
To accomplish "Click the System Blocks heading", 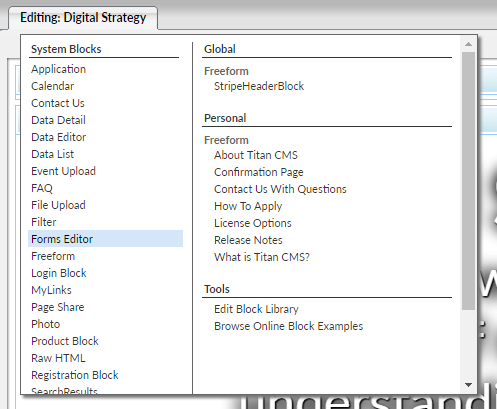I will coord(66,49).
